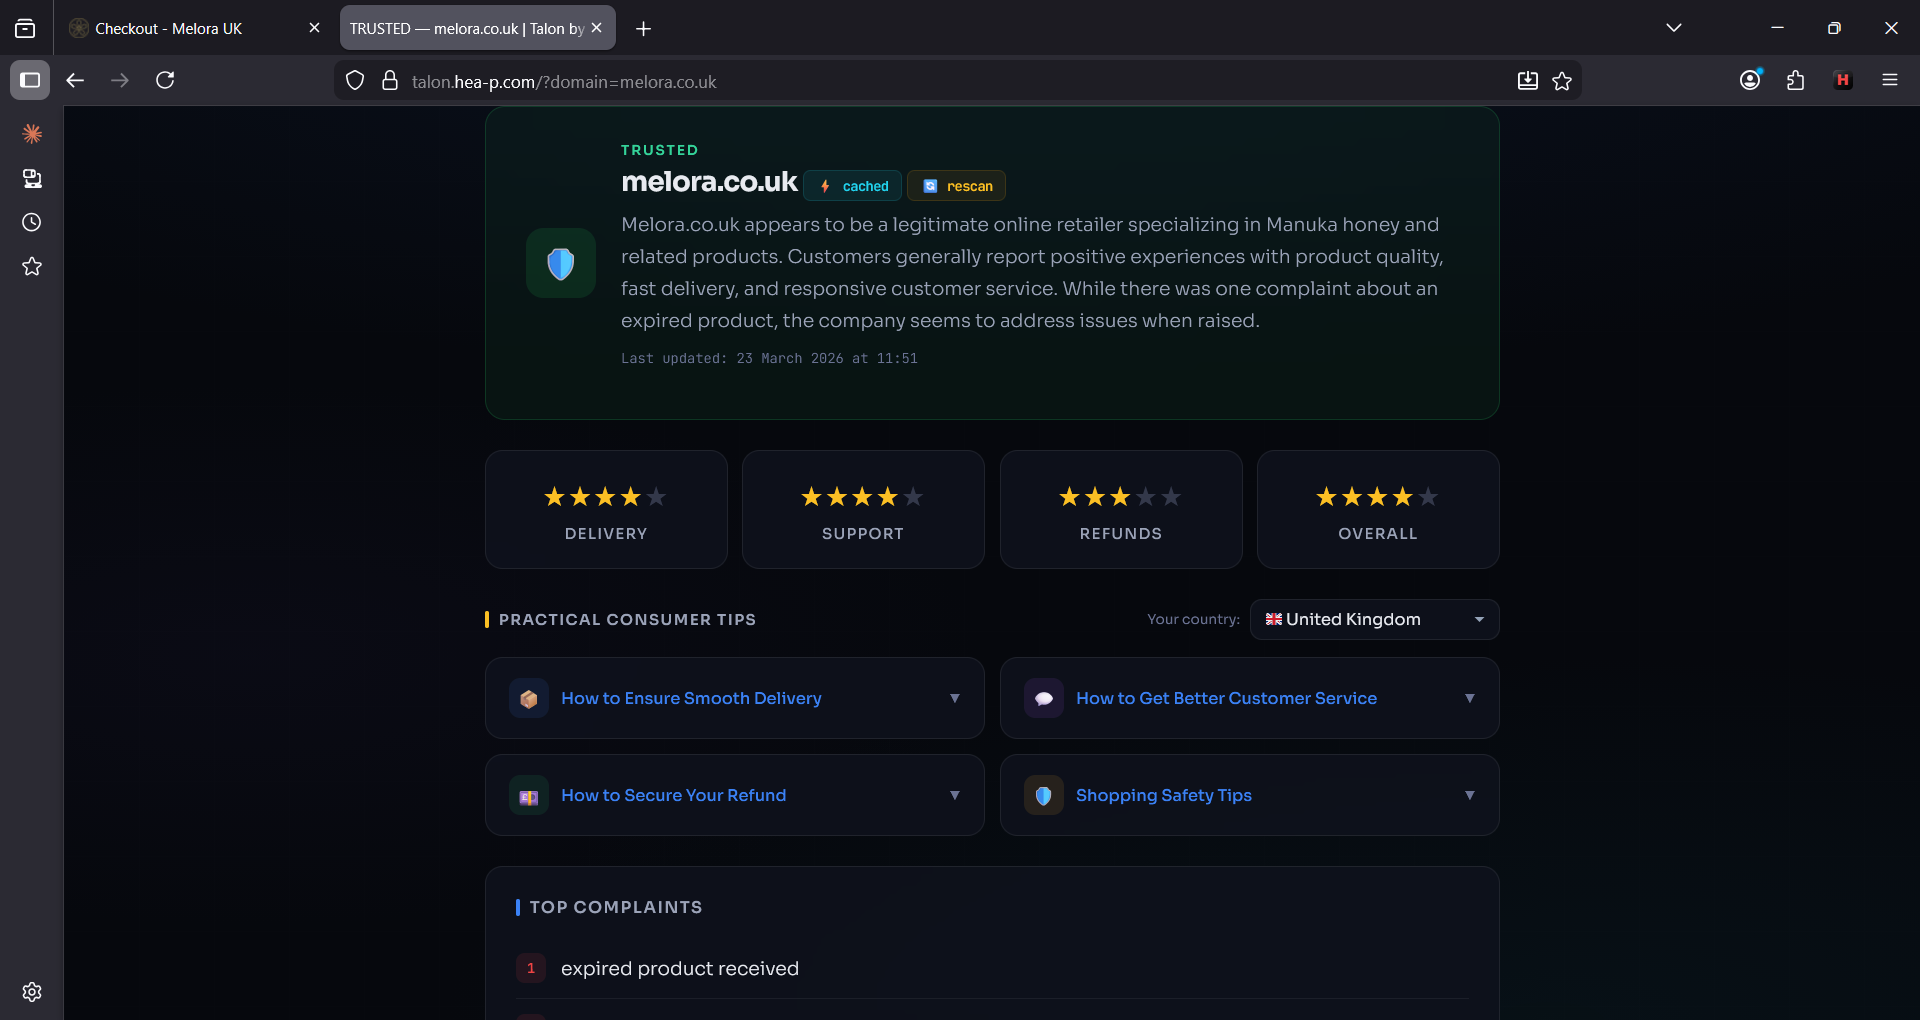The width and height of the screenshot is (1920, 1020).
Task: Open the United Kingdom country dropdown
Action: (1374, 619)
